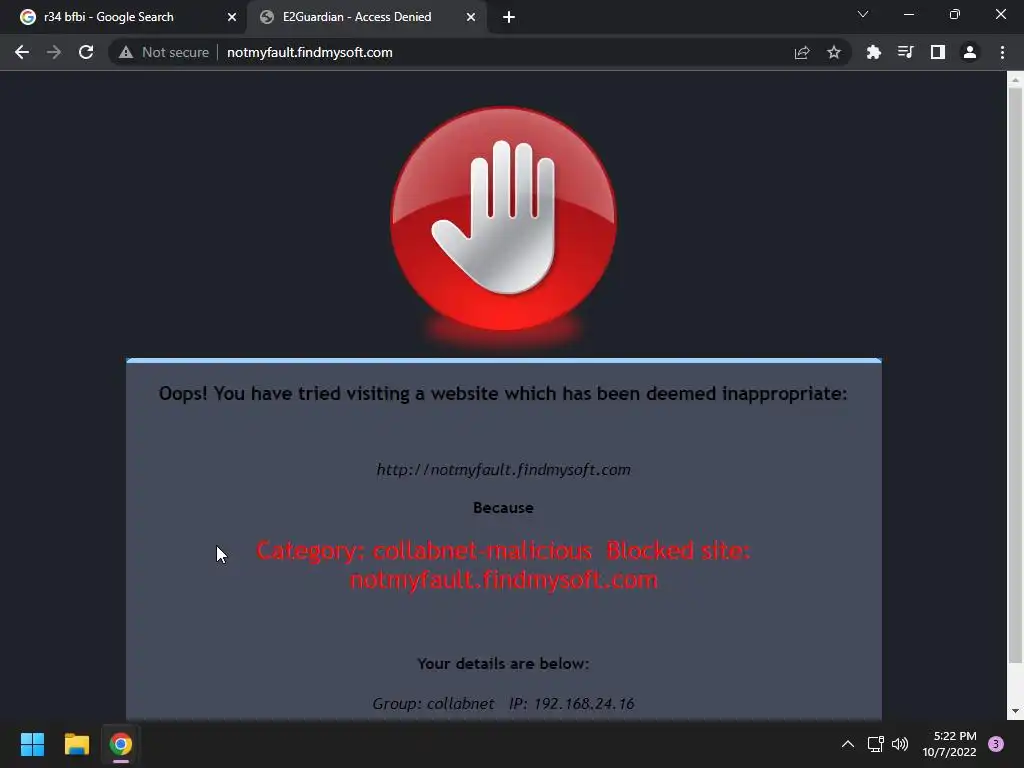1024x768 pixels.
Task: Open the clock showing 5:22 PM
Action: [x=949, y=744]
